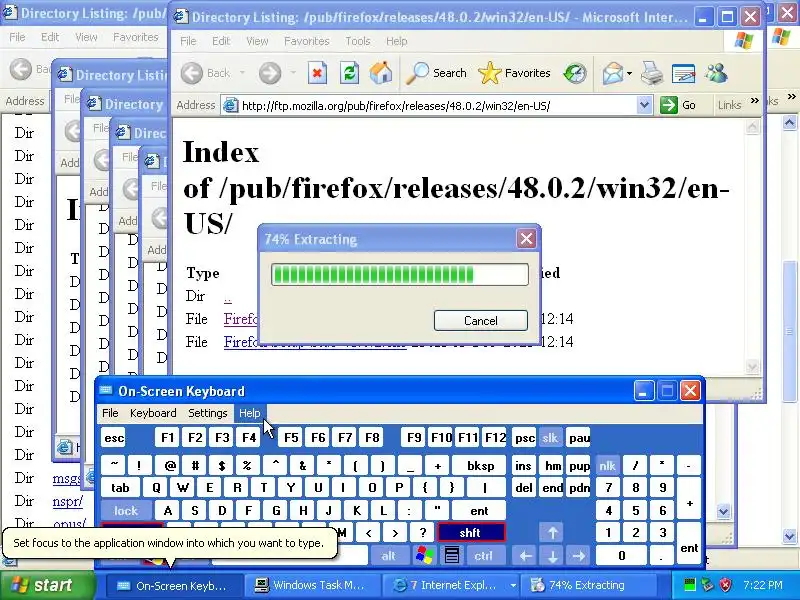
Task: Open the View menu in front IE window
Action: click(257, 41)
